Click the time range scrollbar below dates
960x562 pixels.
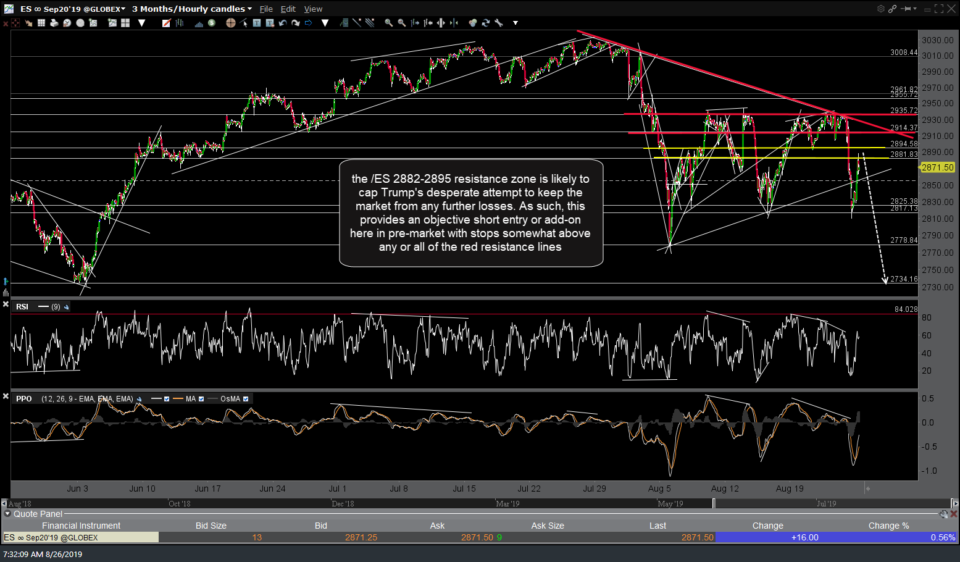pos(479,503)
